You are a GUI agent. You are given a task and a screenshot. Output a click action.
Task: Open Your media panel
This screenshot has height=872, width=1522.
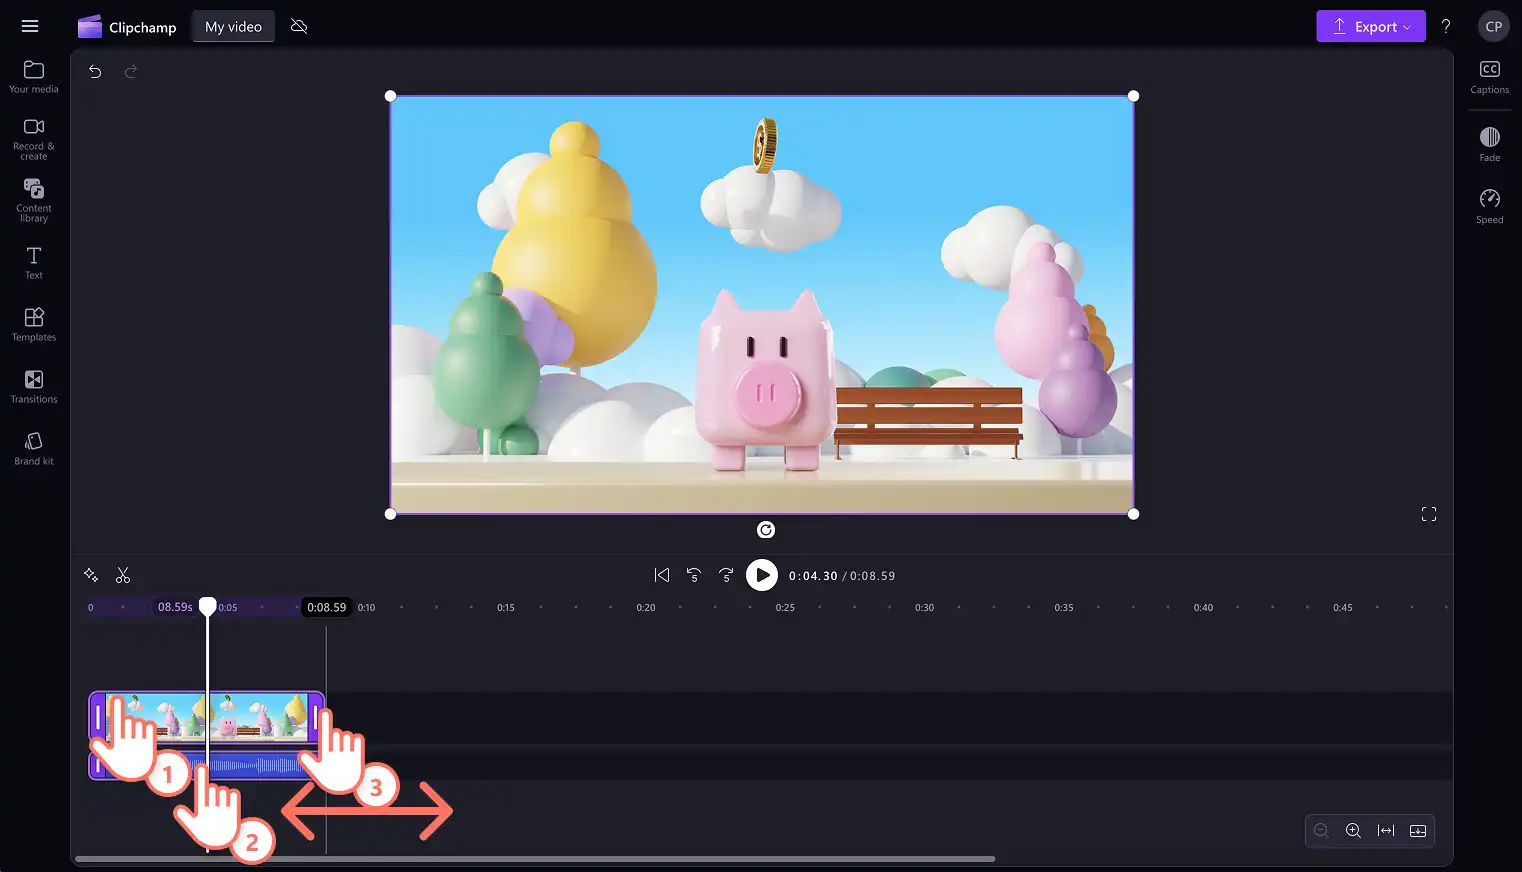click(34, 77)
